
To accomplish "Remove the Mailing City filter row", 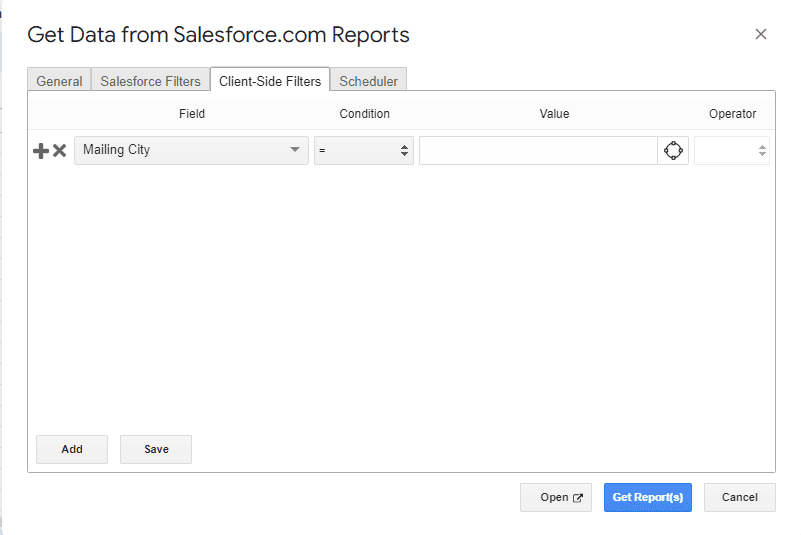I will click(x=59, y=151).
